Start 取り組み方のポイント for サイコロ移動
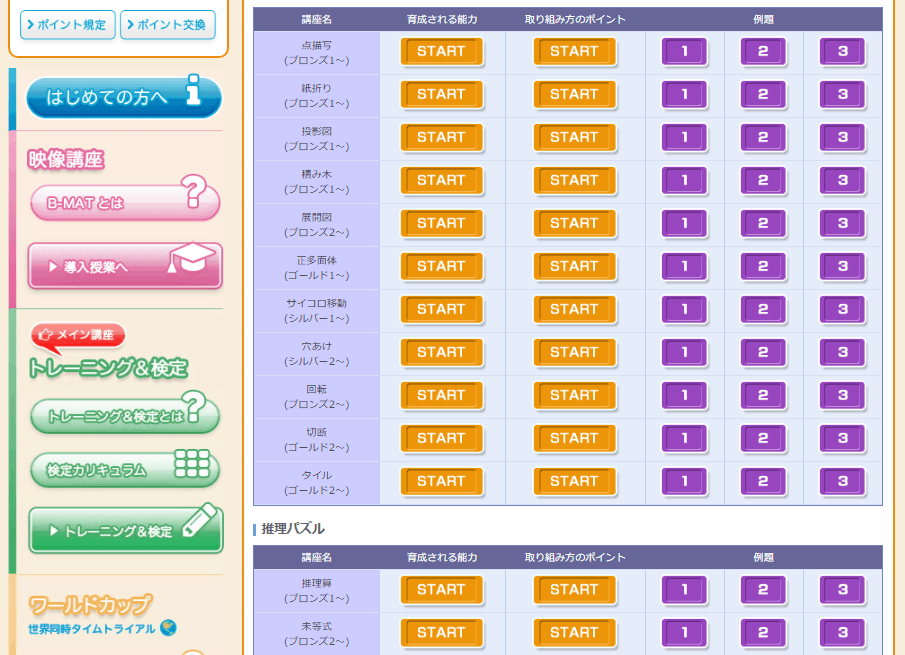The width and height of the screenshot is (905, 655). [x=574, y=310]
